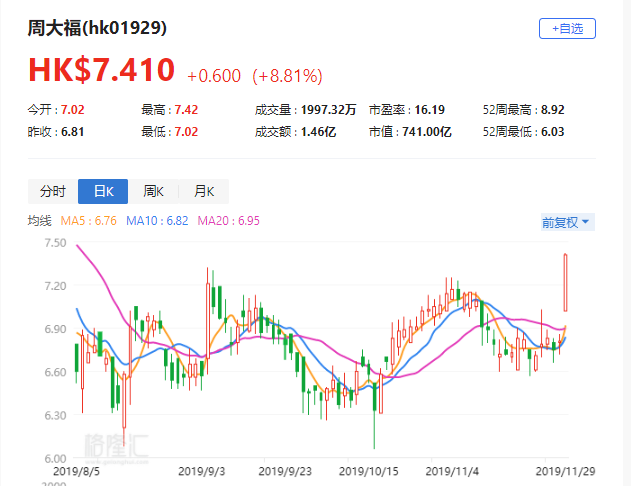
Task: Click the 2019/9/3 date axis label
Action: coord(203,469)
